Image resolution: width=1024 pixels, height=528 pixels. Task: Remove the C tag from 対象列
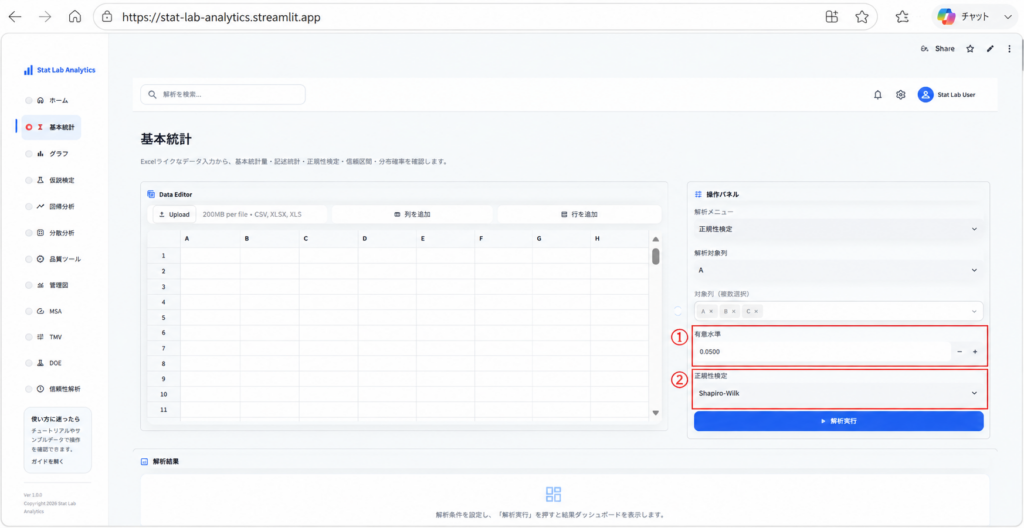[x=756, y=312]
